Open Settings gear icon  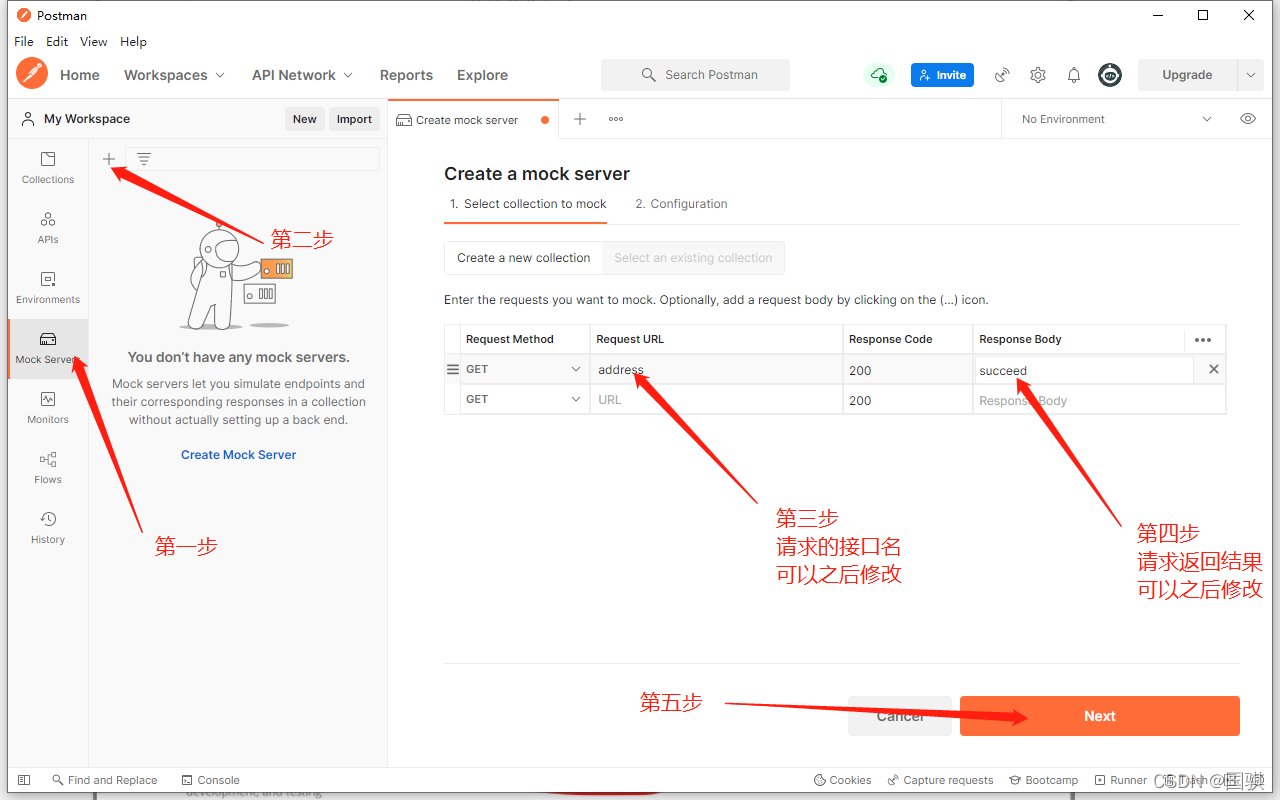click(1038, 75)
